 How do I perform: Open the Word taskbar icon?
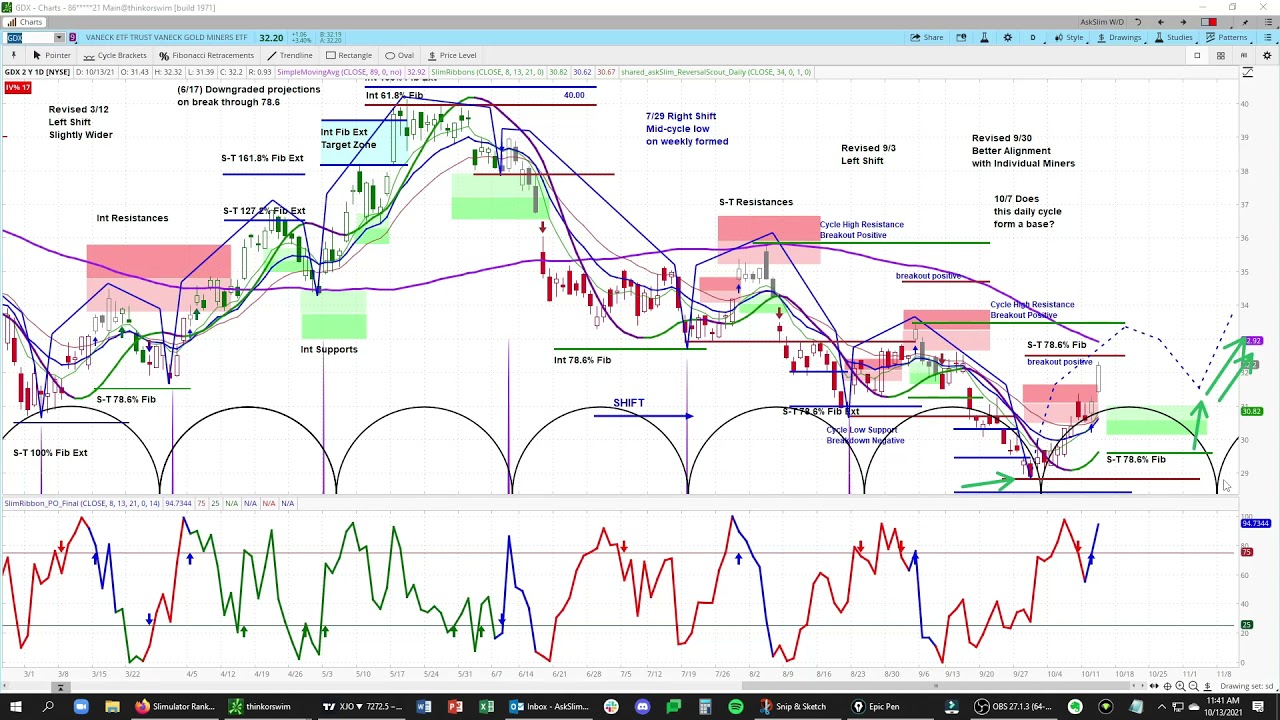tap(424, 706)
